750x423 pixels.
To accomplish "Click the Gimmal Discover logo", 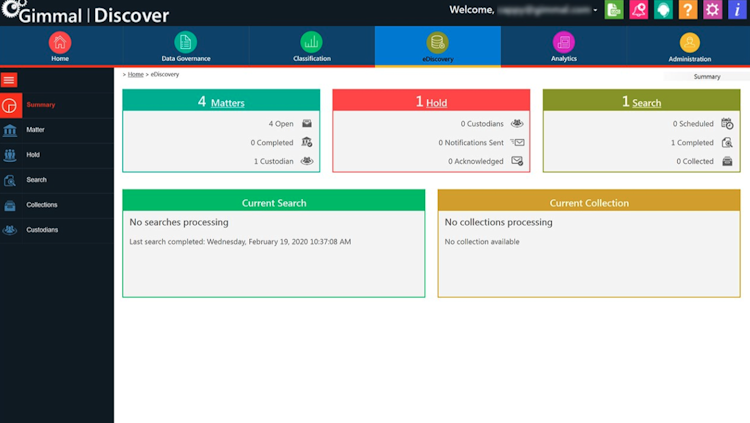I will click(85, 12).
